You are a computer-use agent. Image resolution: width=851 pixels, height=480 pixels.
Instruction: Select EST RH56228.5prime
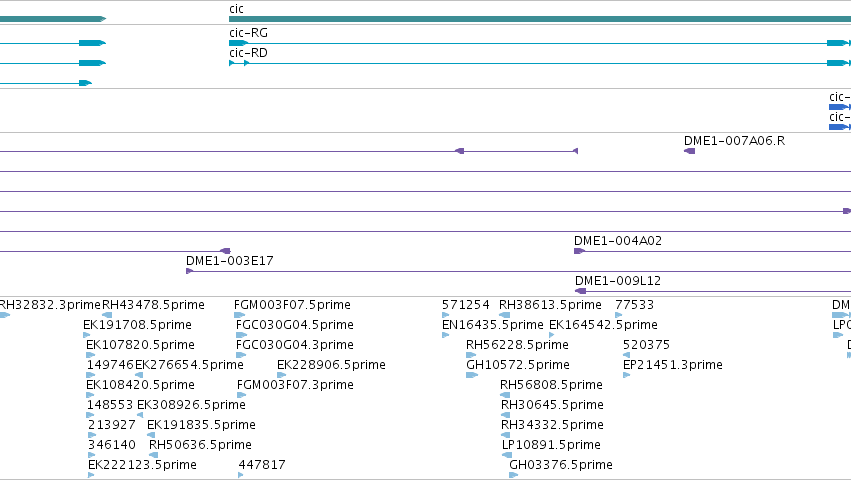[517, 345]
